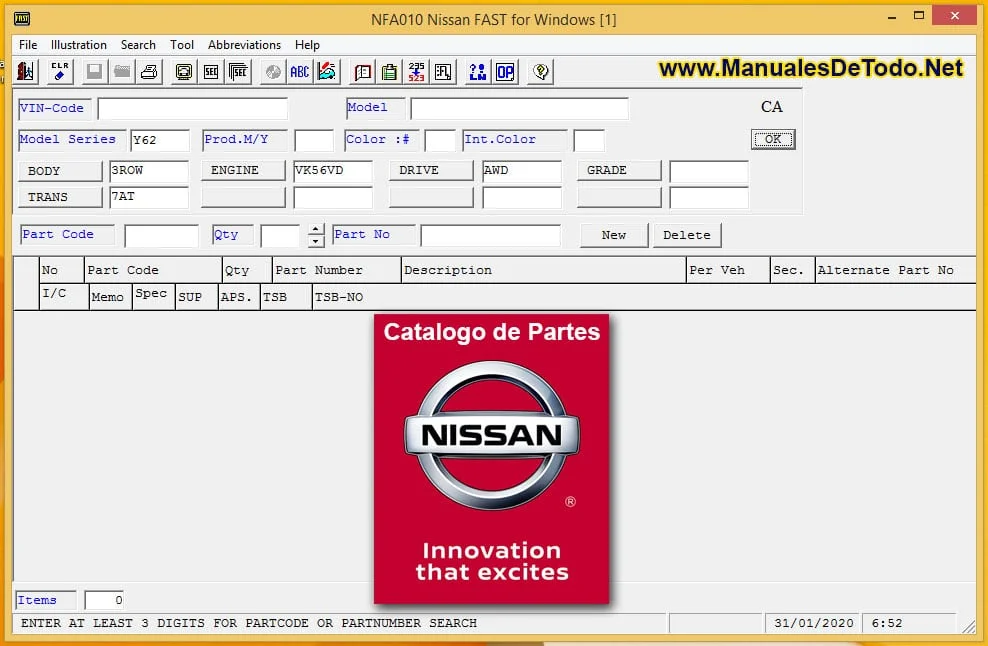Click the BODY value field 3ROW
This screenshot has height=646, width=988.
point(149,171)
